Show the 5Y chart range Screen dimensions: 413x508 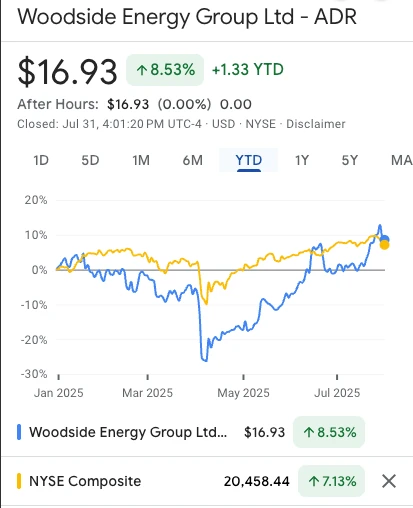pos(350,160)
